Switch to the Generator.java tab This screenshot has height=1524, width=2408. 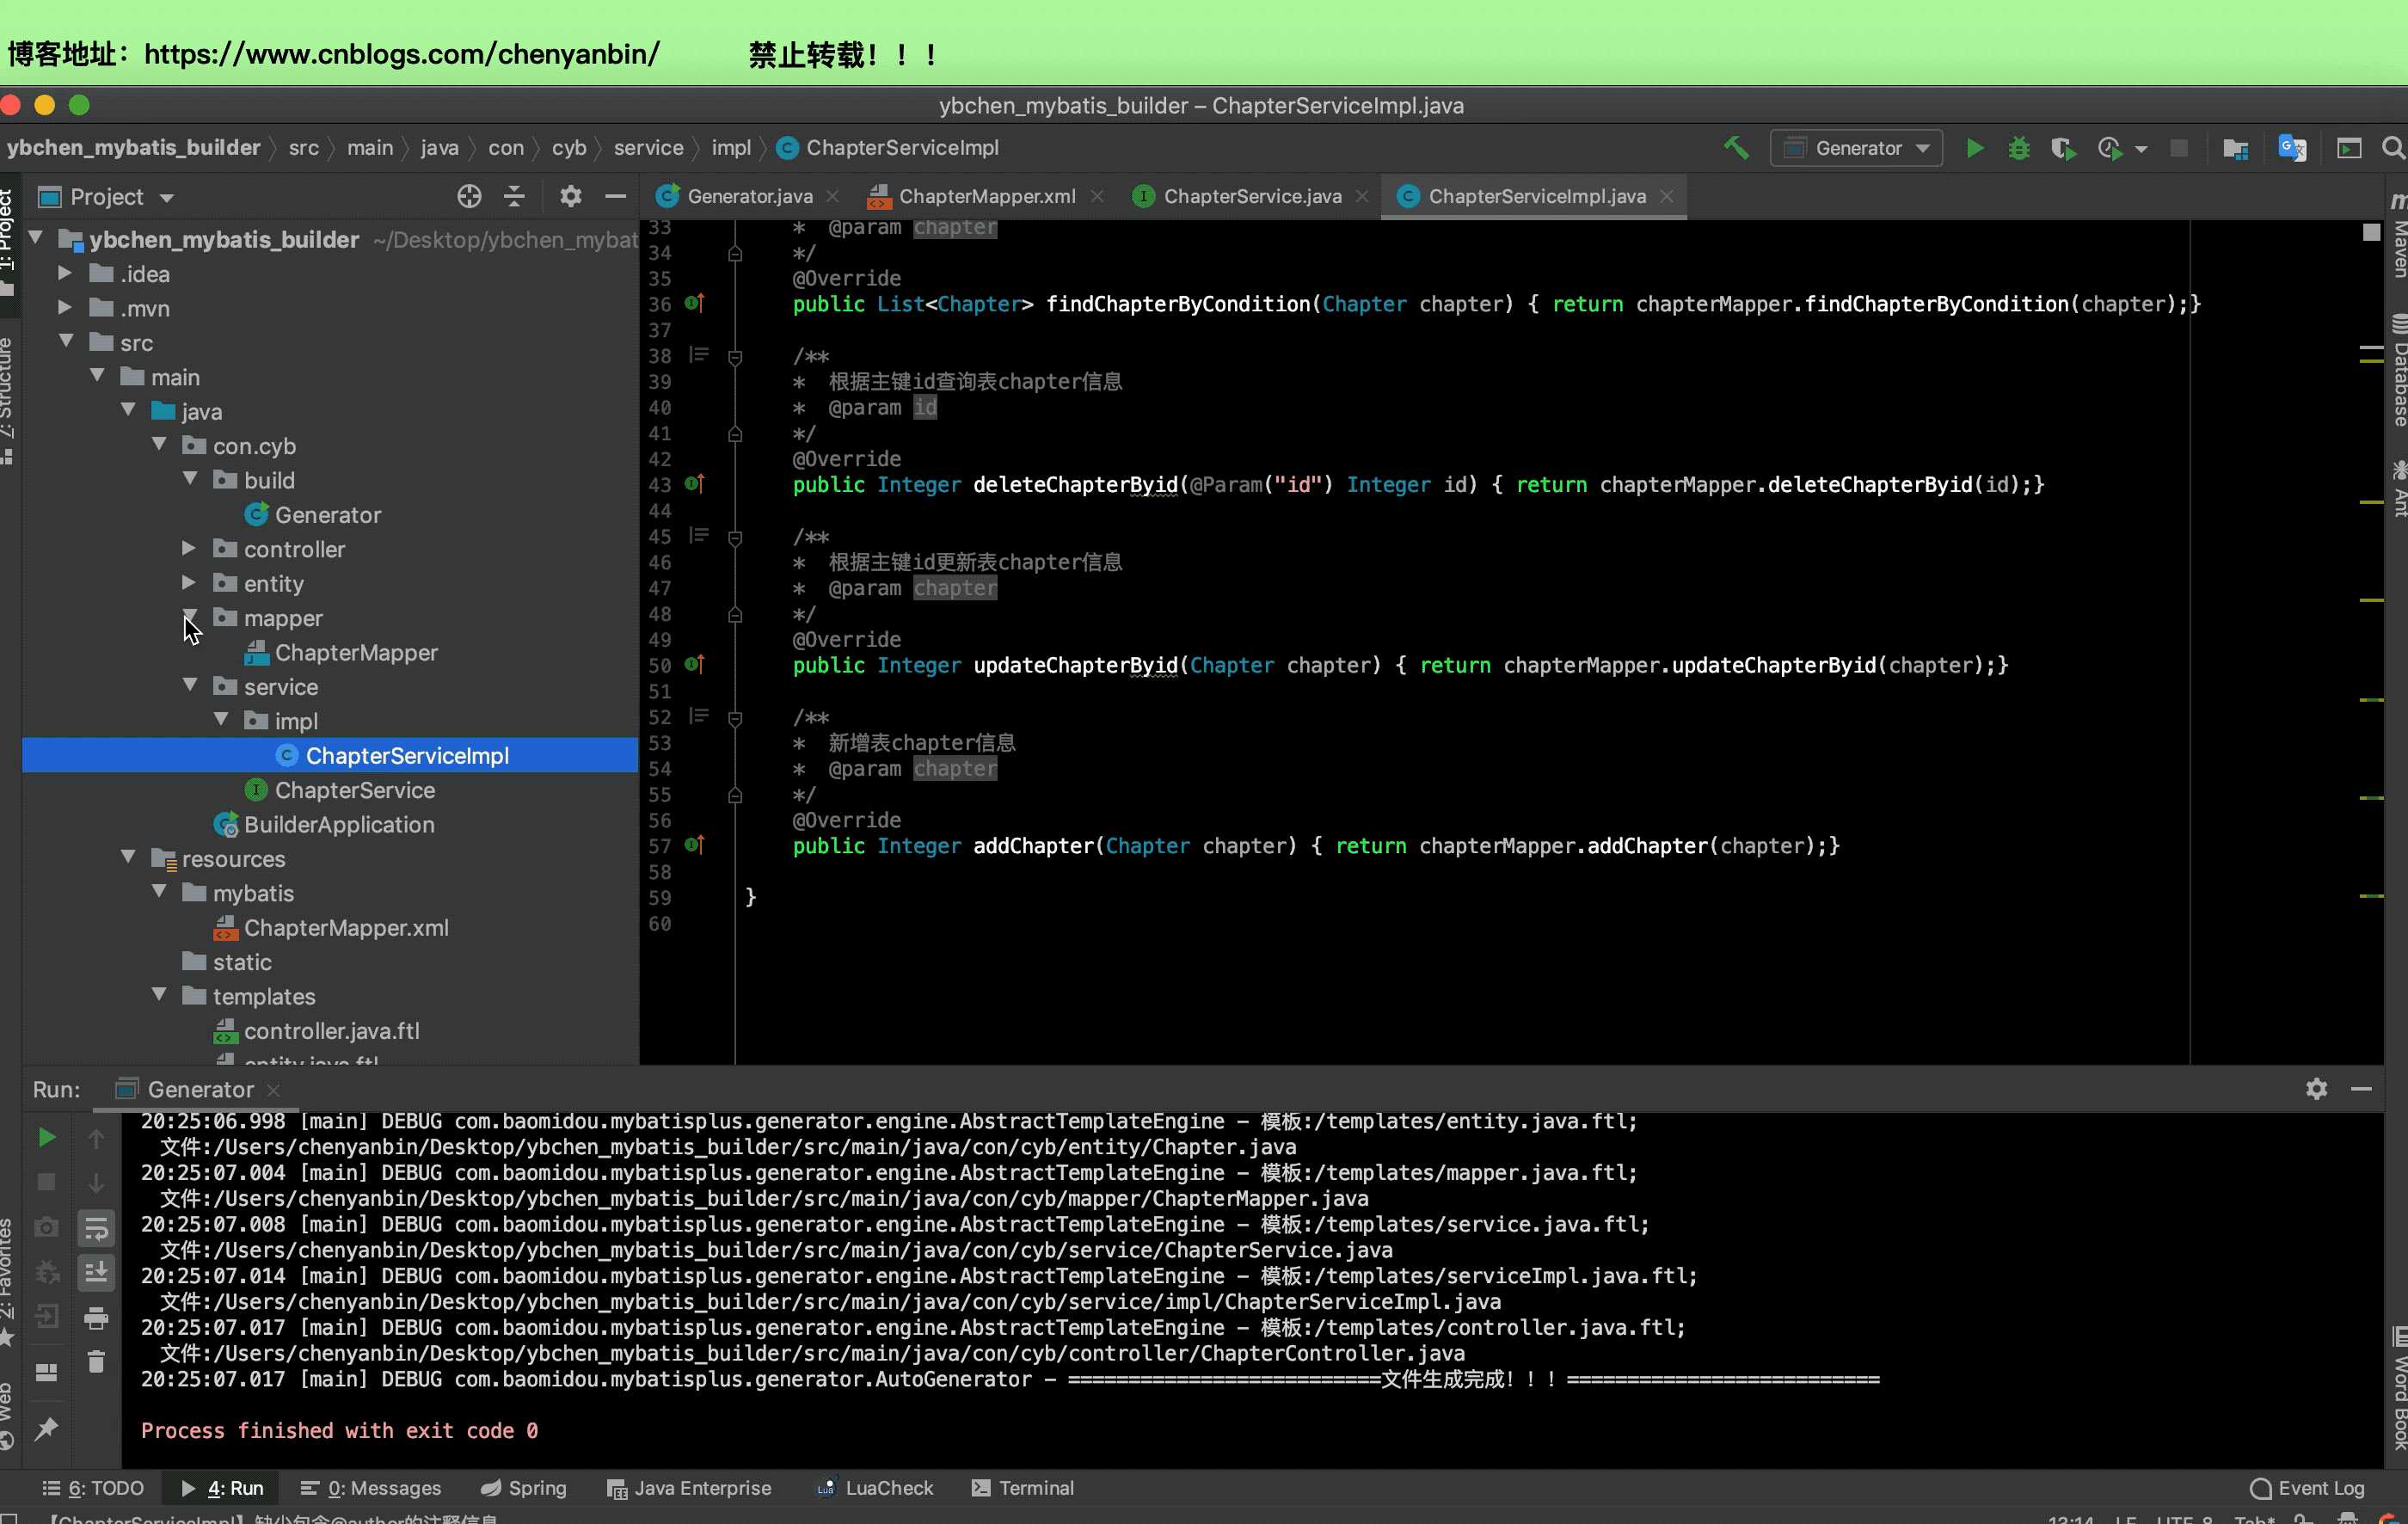pyautogui.click(x=748, y=197)
